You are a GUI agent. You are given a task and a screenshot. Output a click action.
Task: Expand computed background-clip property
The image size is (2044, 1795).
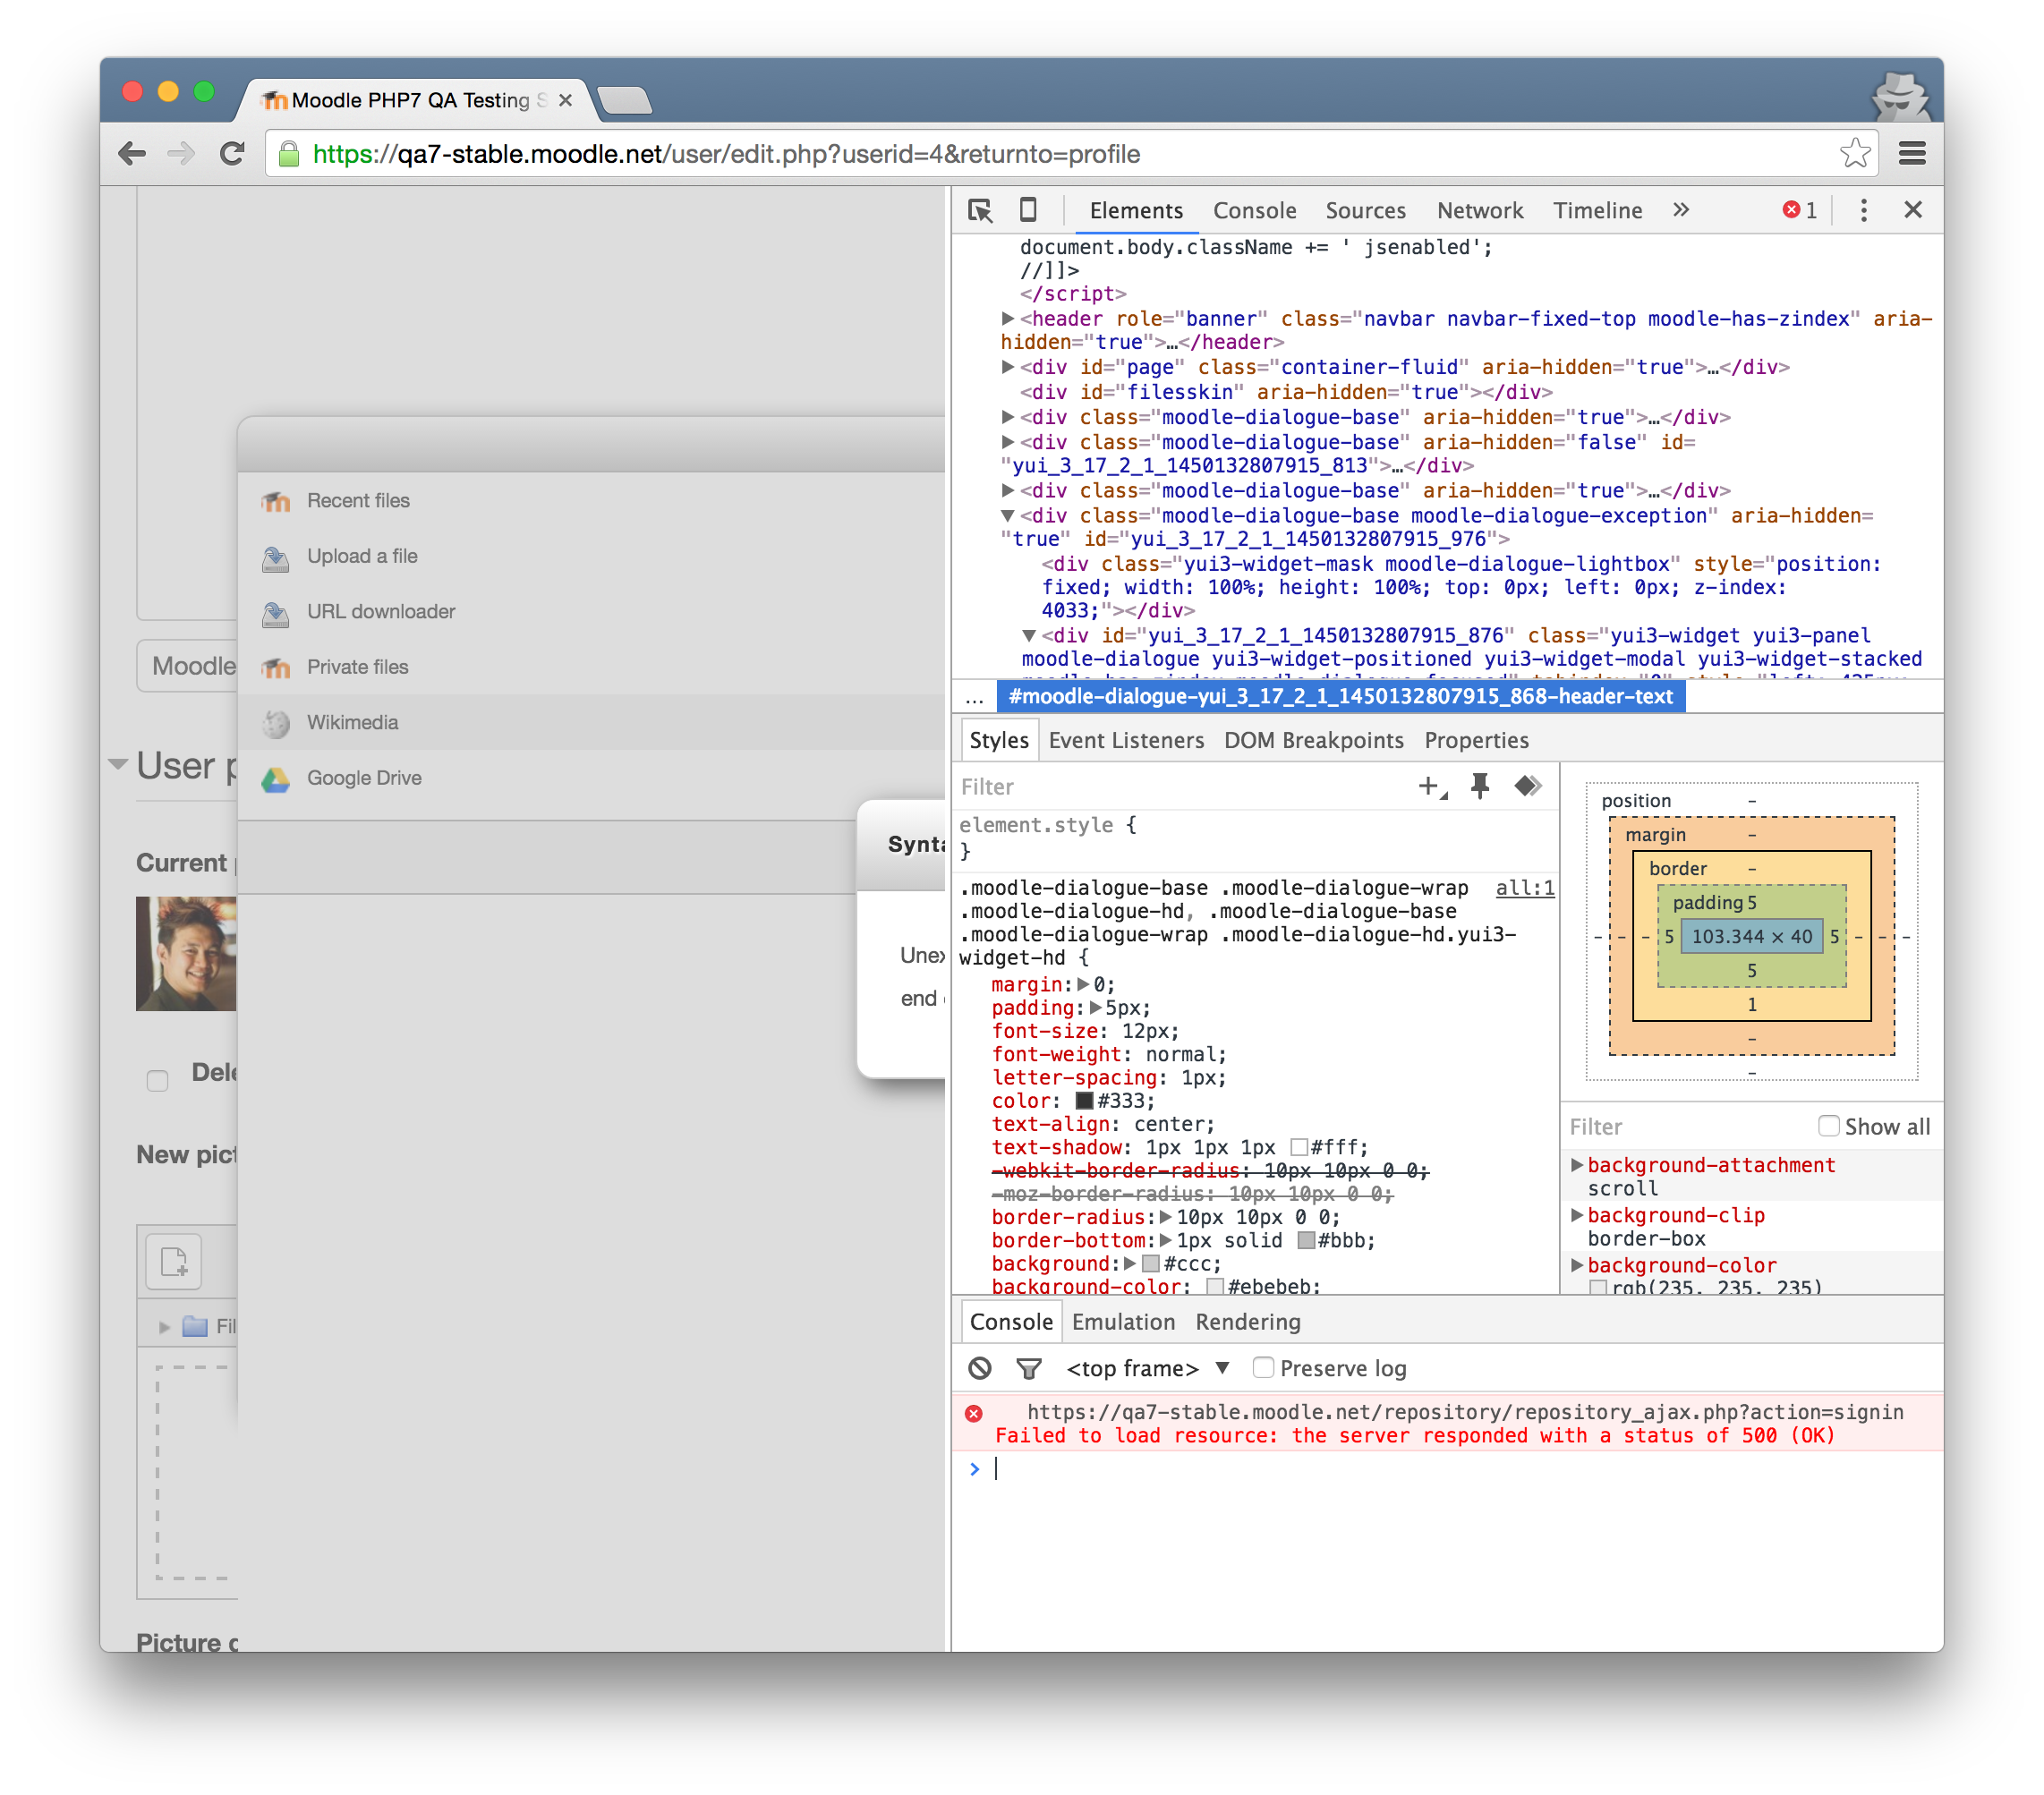coord(1577,1215)
